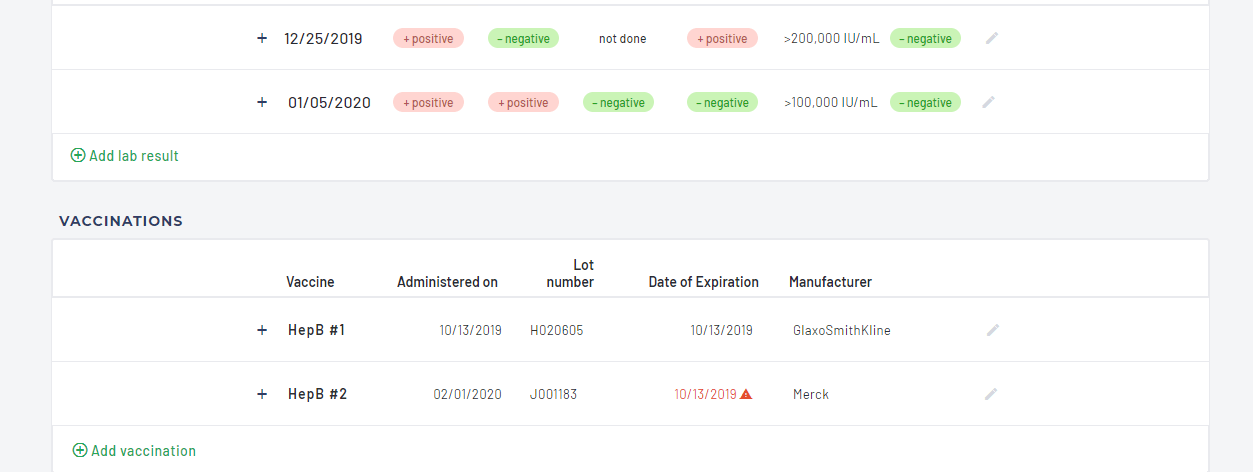This screenshot has width=1253, height=472.
Task: Click the expired date warning triangle icon
Action: click(746, 394)
